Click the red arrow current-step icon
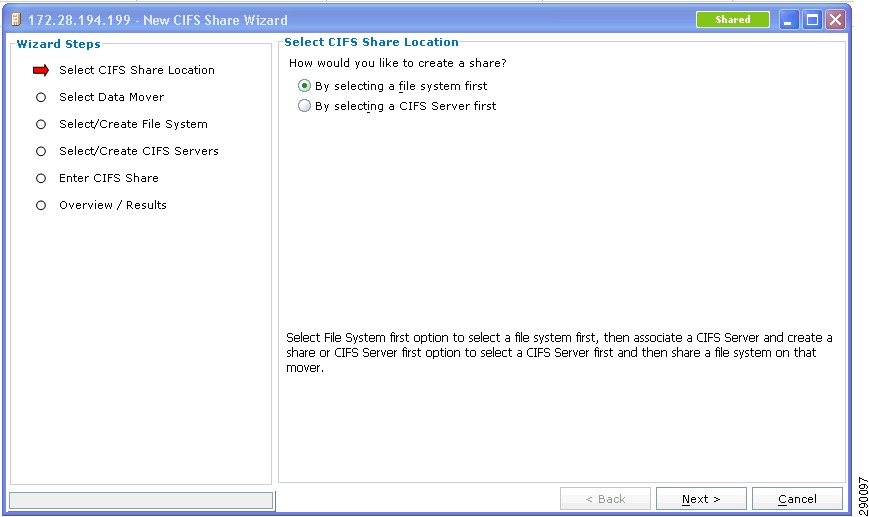 click(41, 70)
